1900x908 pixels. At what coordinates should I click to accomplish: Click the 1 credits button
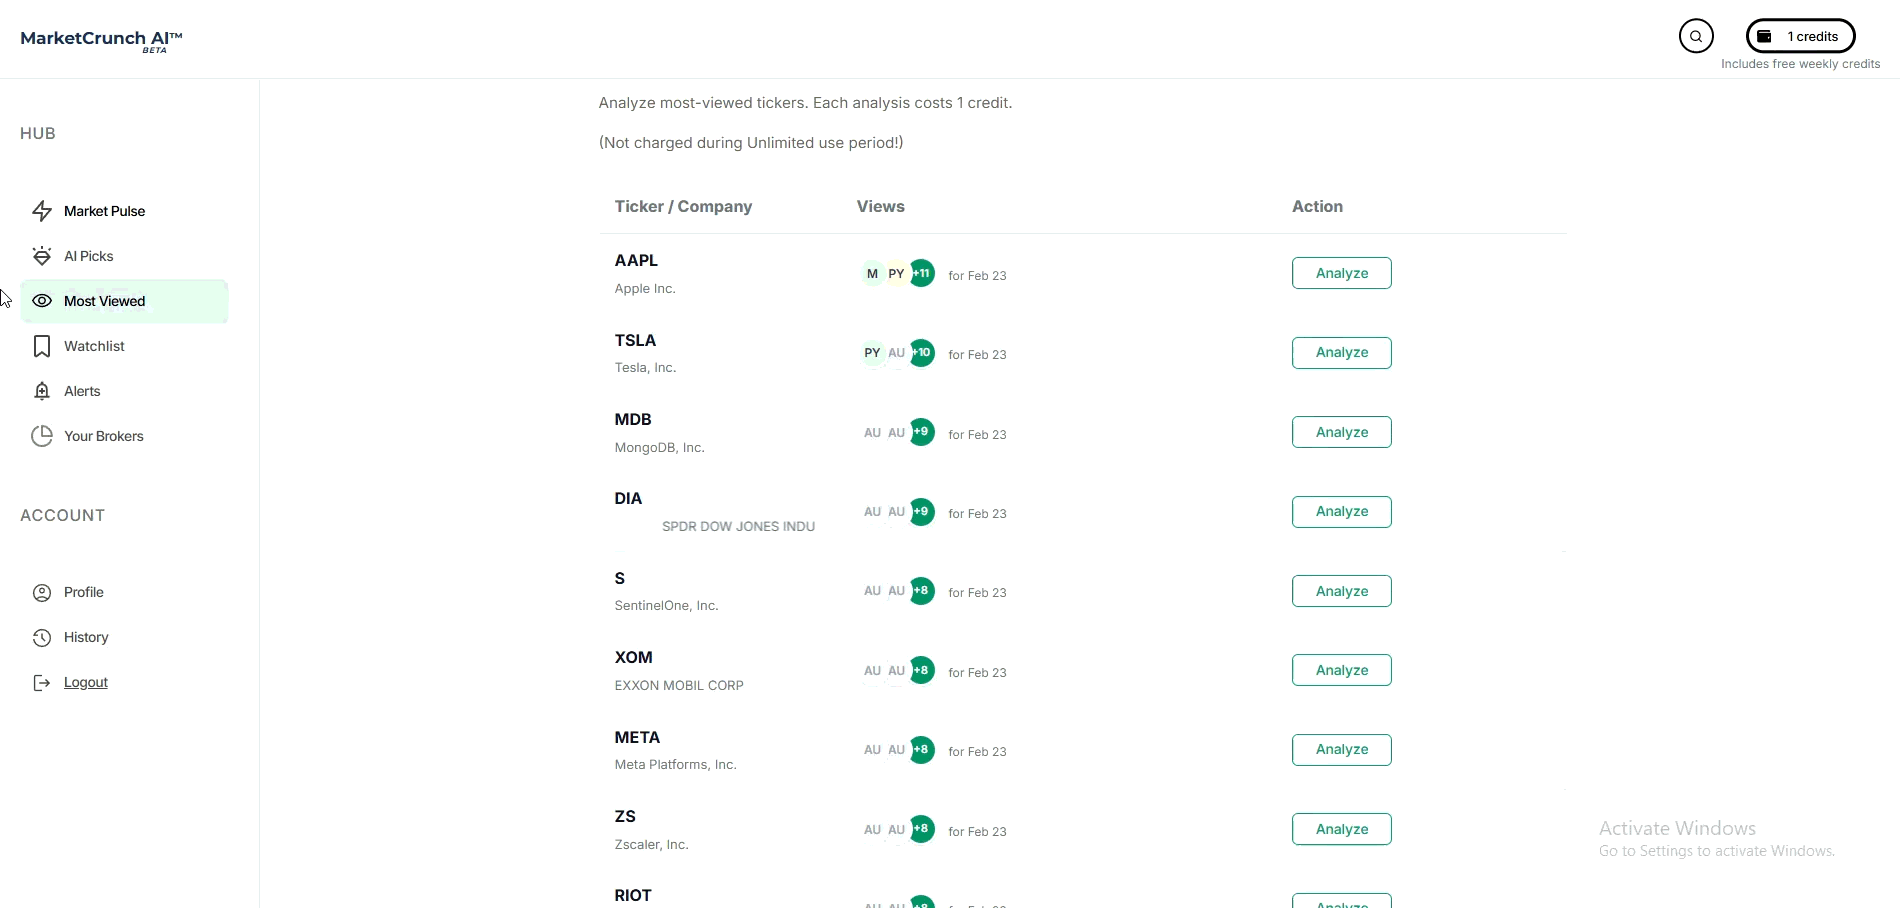click(x=1802, y=36)
